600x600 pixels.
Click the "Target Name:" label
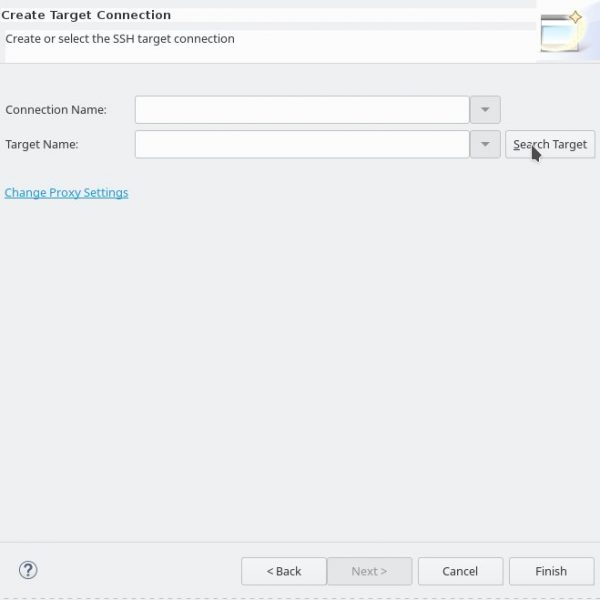(42, 144)
